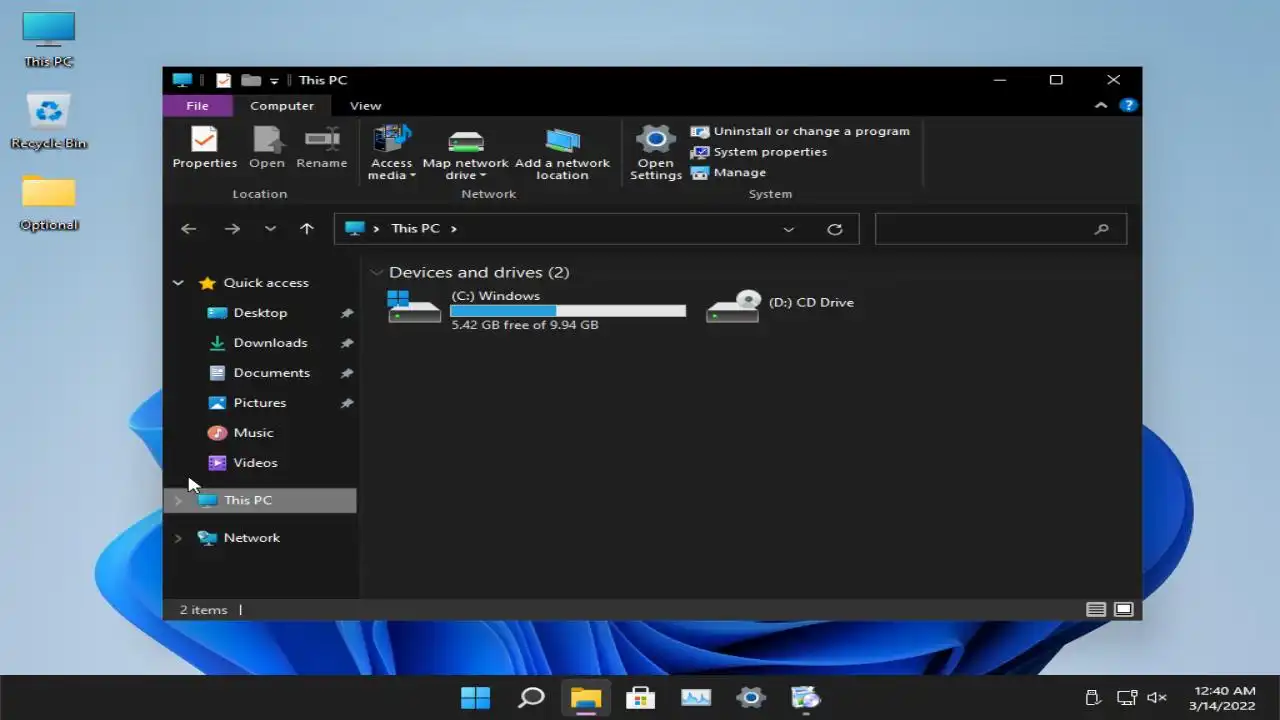1280x720 pixels.
Task: Select Desktop in Quick access
Action: tap(260, 313)
